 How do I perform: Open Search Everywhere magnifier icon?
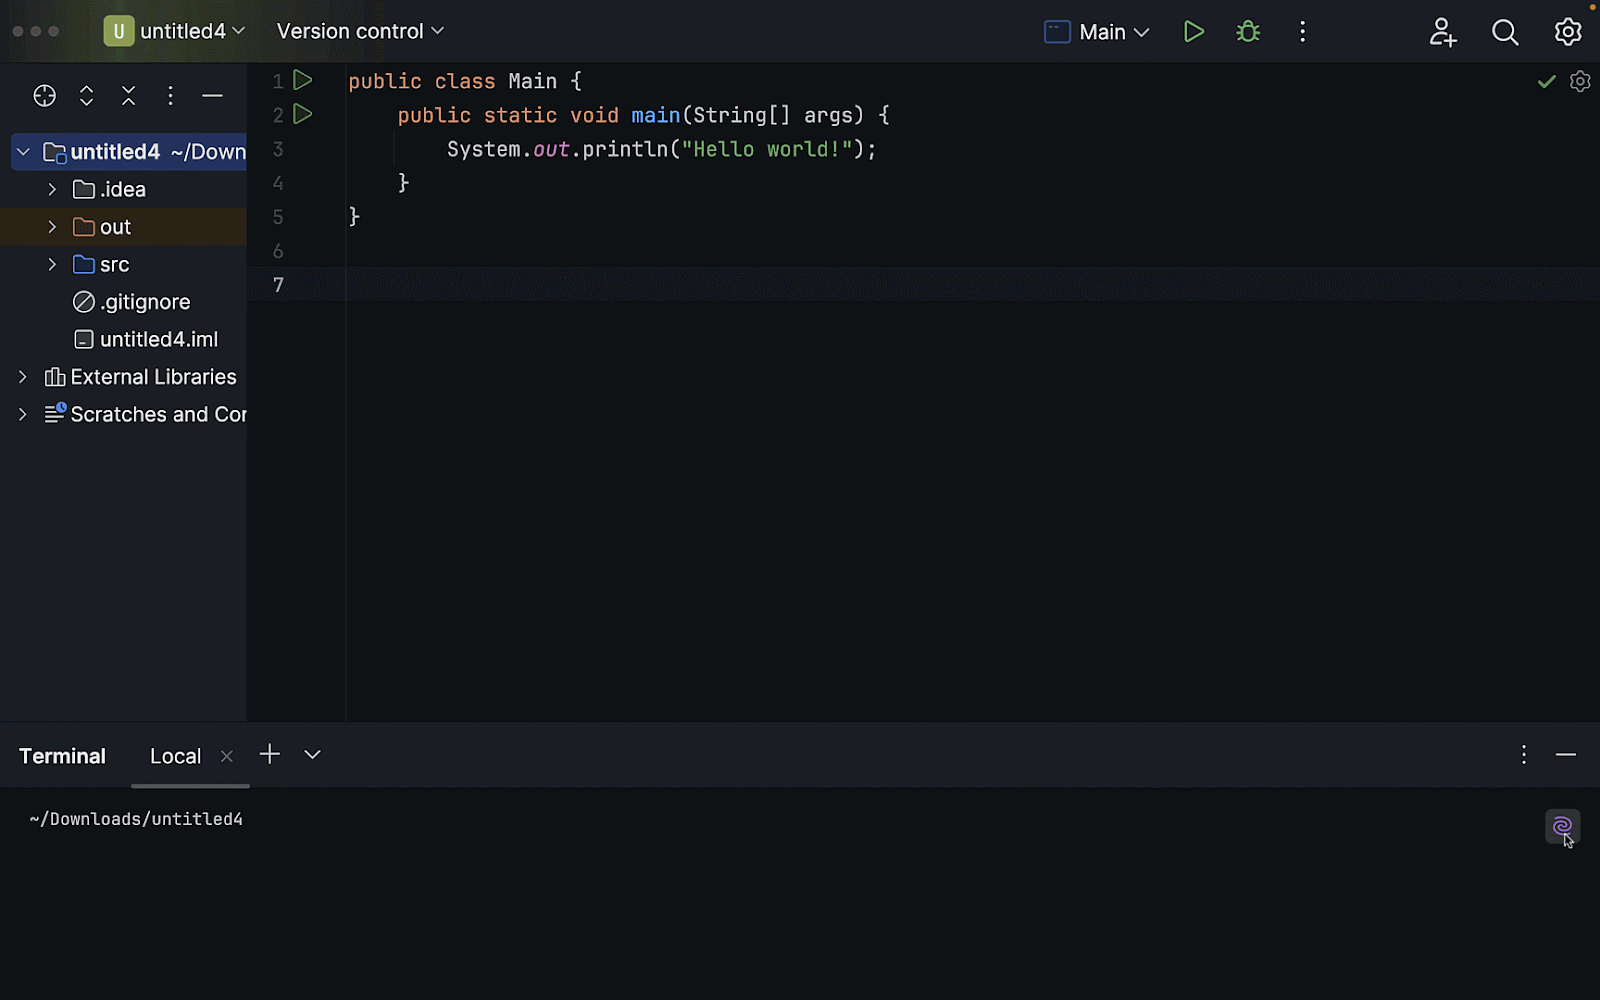click(x=1505, y=32)
